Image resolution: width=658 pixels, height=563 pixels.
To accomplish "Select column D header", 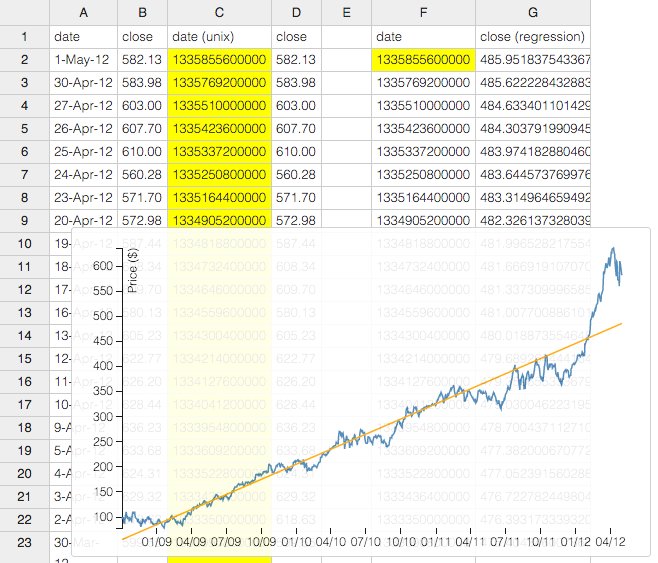I will 297,13.
